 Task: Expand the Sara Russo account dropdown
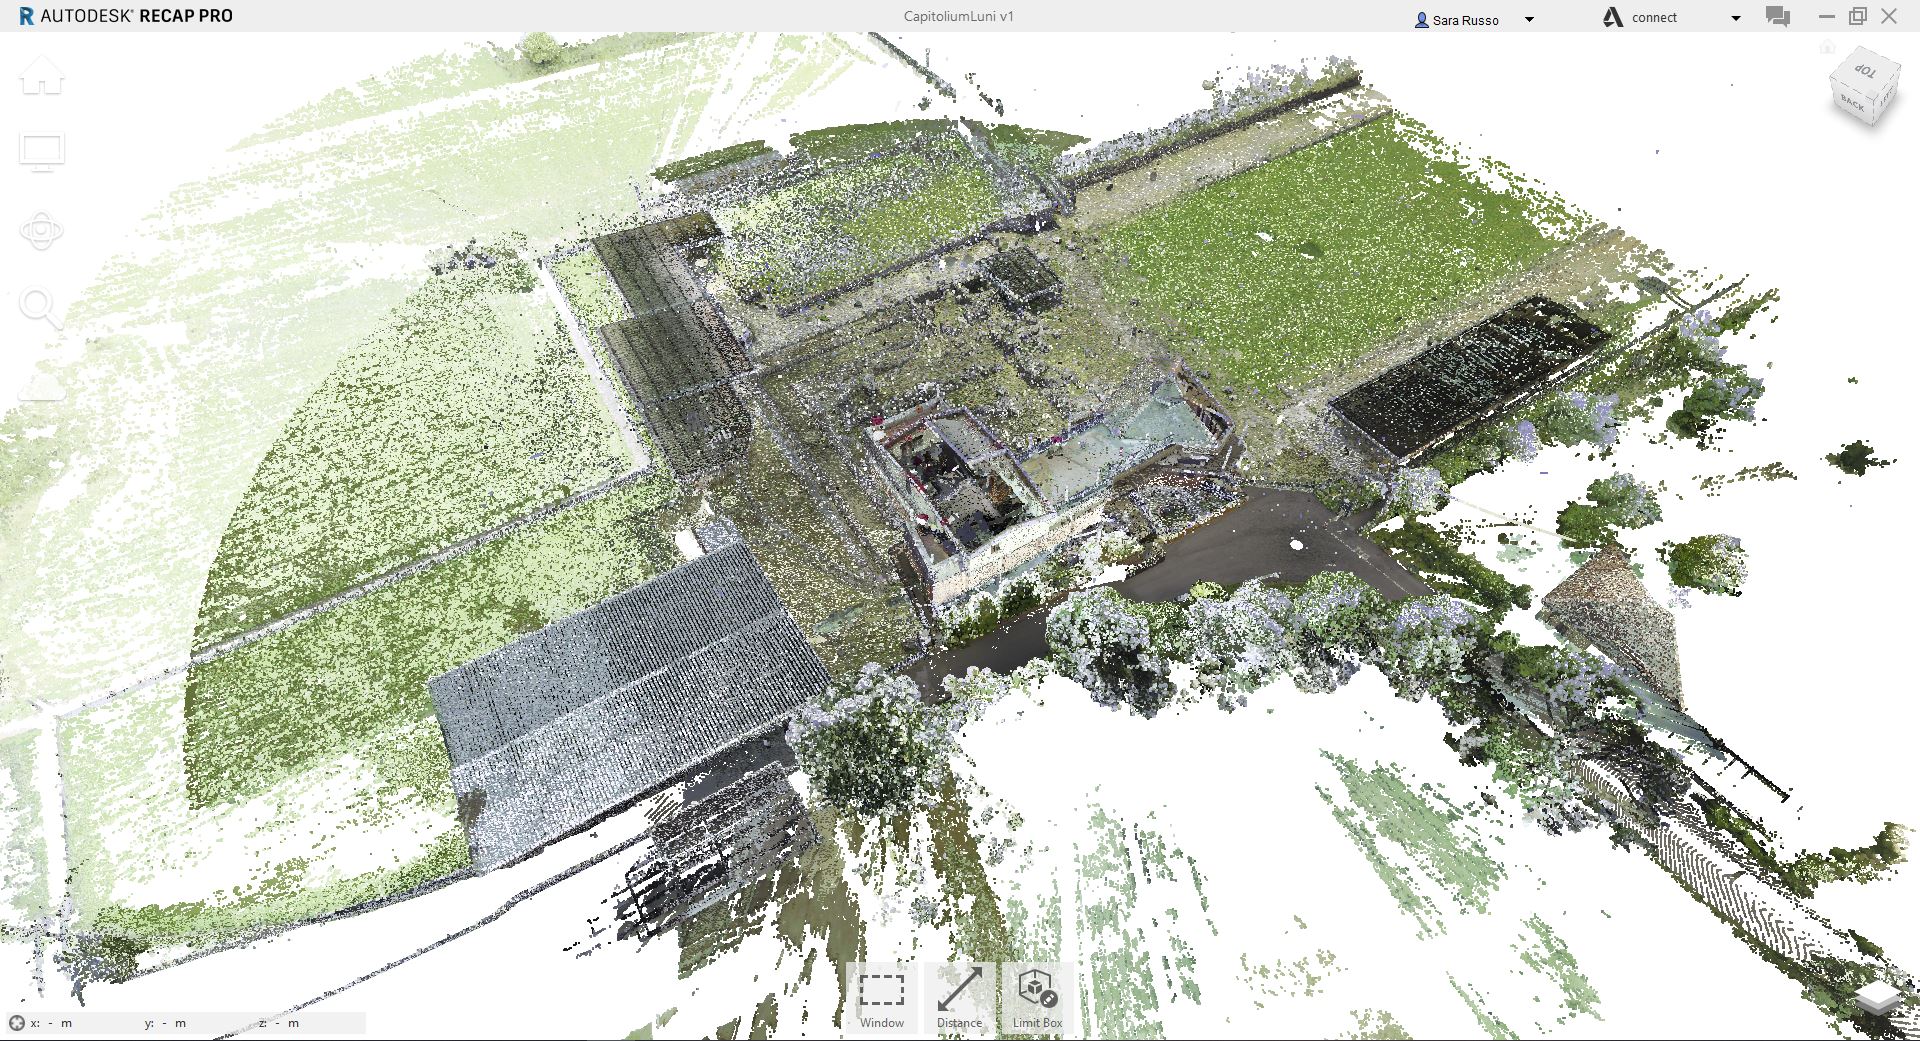[x=1528, y=19]
